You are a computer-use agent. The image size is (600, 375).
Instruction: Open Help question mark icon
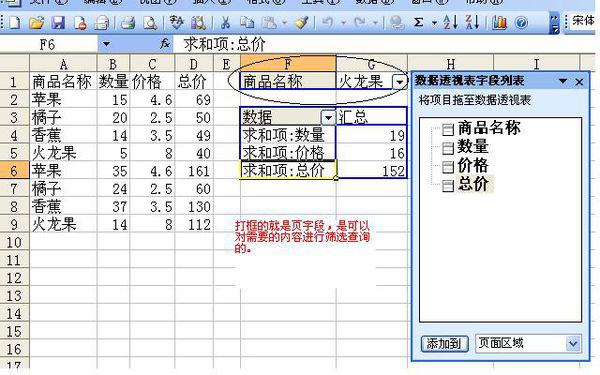click(x=521, y=23)
